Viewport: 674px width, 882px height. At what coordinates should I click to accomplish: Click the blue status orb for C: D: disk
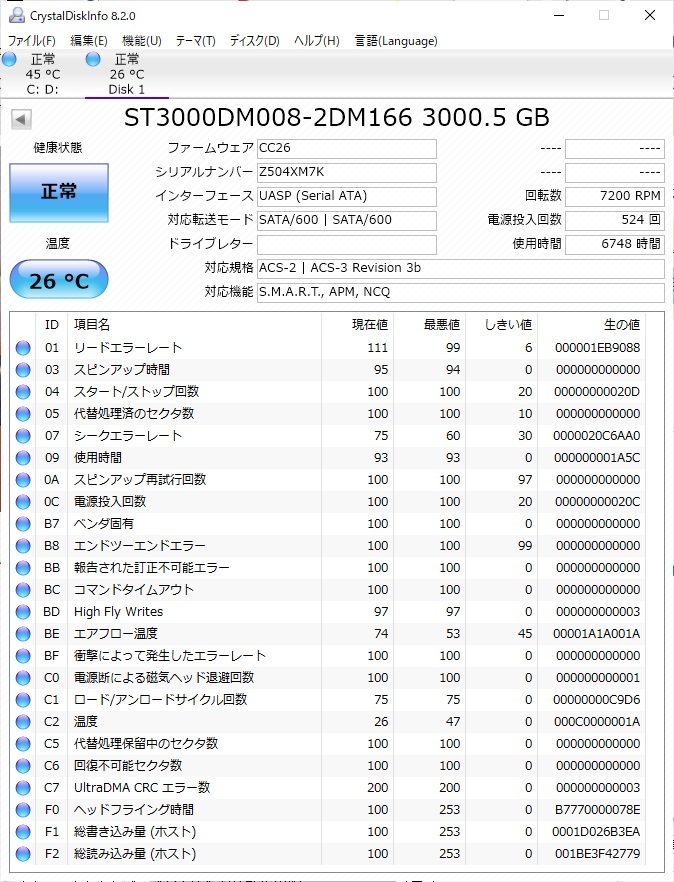(x=10, y=59)
